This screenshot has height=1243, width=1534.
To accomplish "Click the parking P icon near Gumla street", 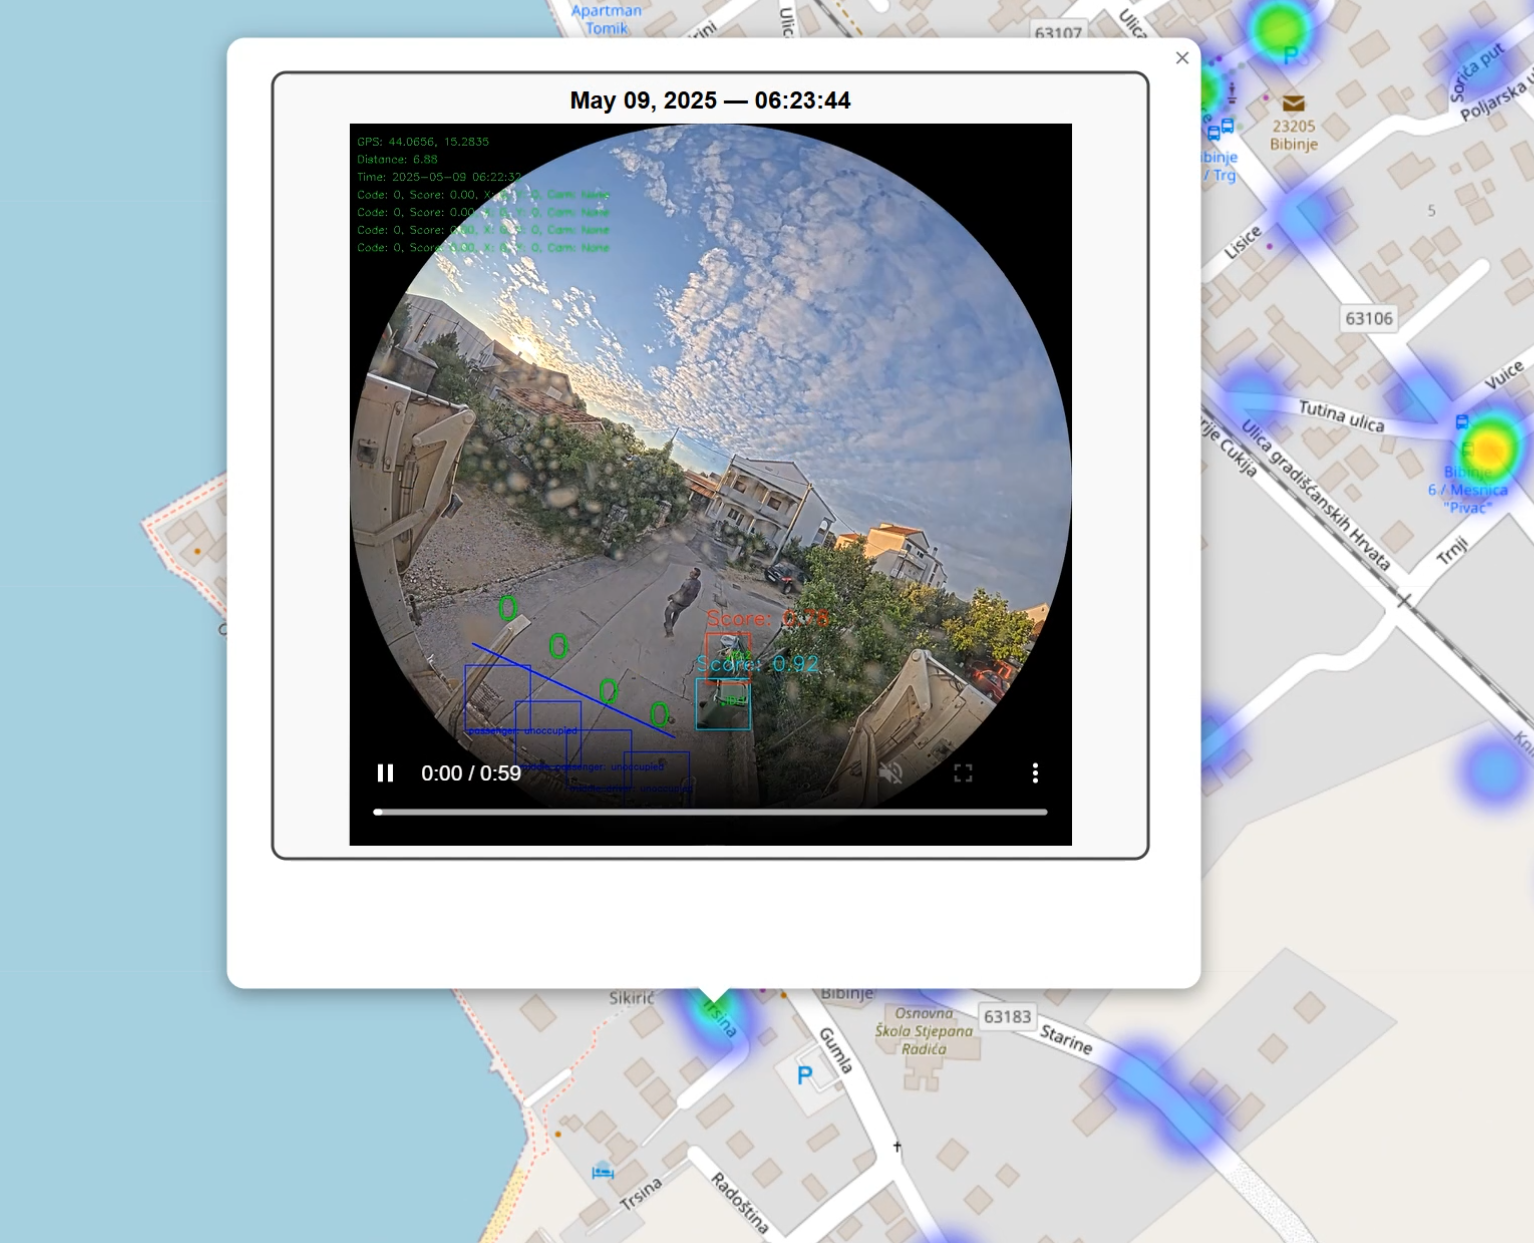I will (805, 1073).
